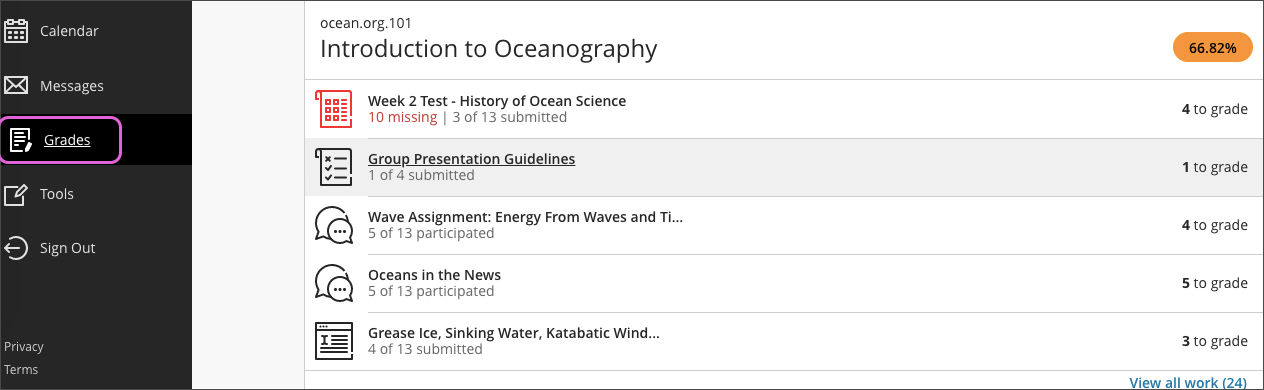
Task: Click the Wave Assignment discussion bubble icon
Action: [x=334, y=225]
